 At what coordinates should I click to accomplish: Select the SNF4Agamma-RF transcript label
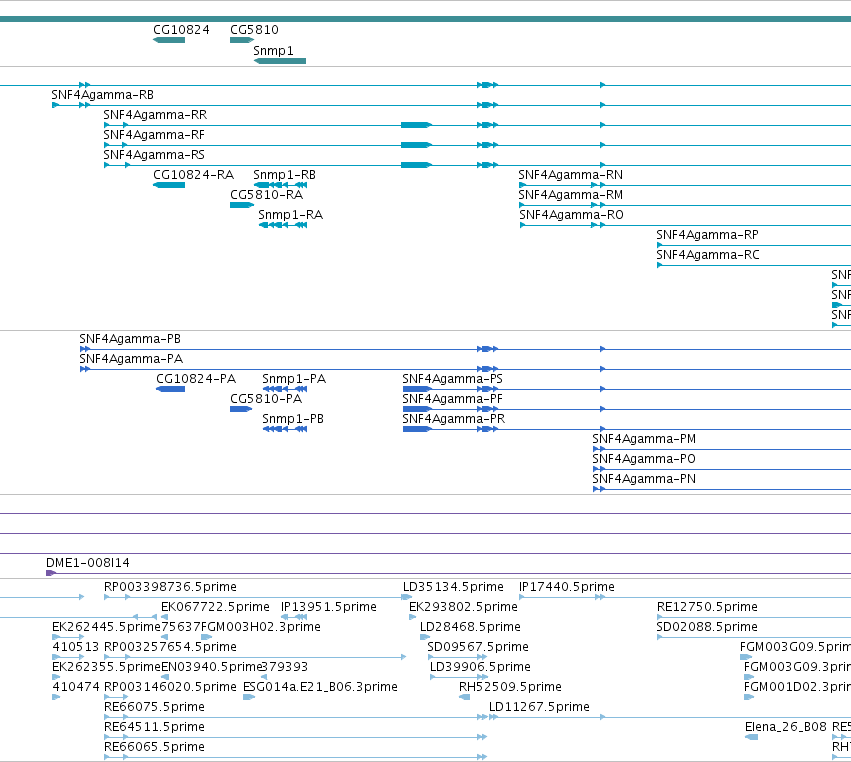click(x=154, y=135)
